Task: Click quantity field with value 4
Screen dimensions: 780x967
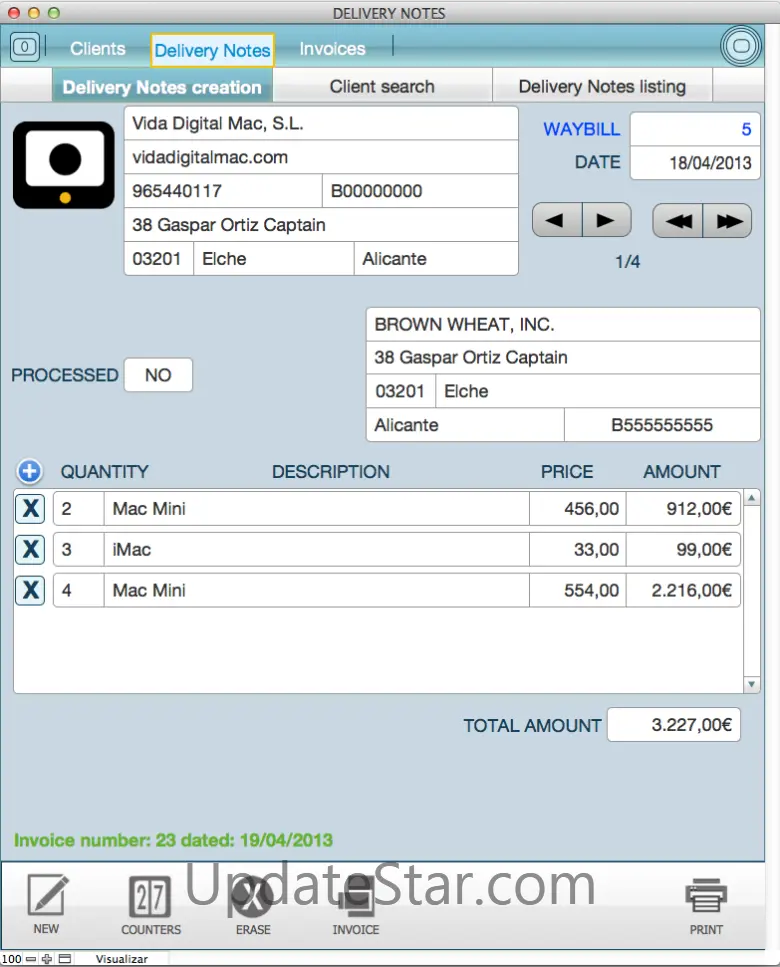Action: coord(79,590)
